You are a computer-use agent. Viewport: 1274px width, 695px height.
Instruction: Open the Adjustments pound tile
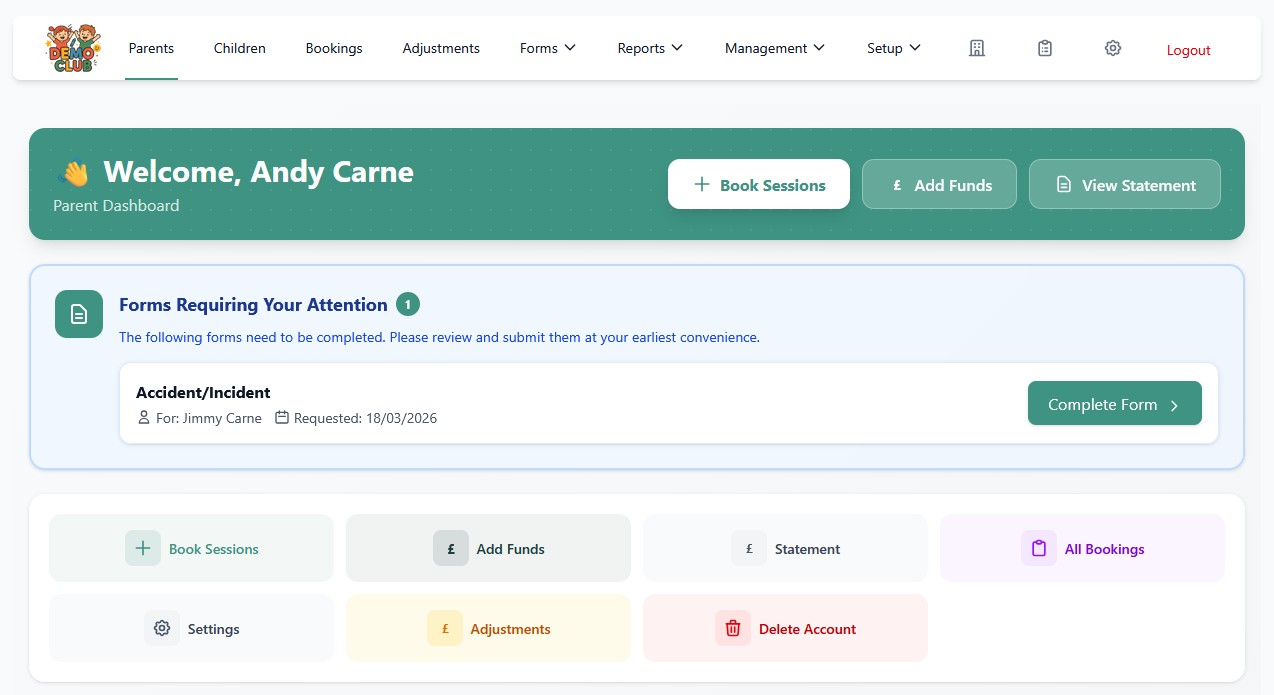pos(488,629)
